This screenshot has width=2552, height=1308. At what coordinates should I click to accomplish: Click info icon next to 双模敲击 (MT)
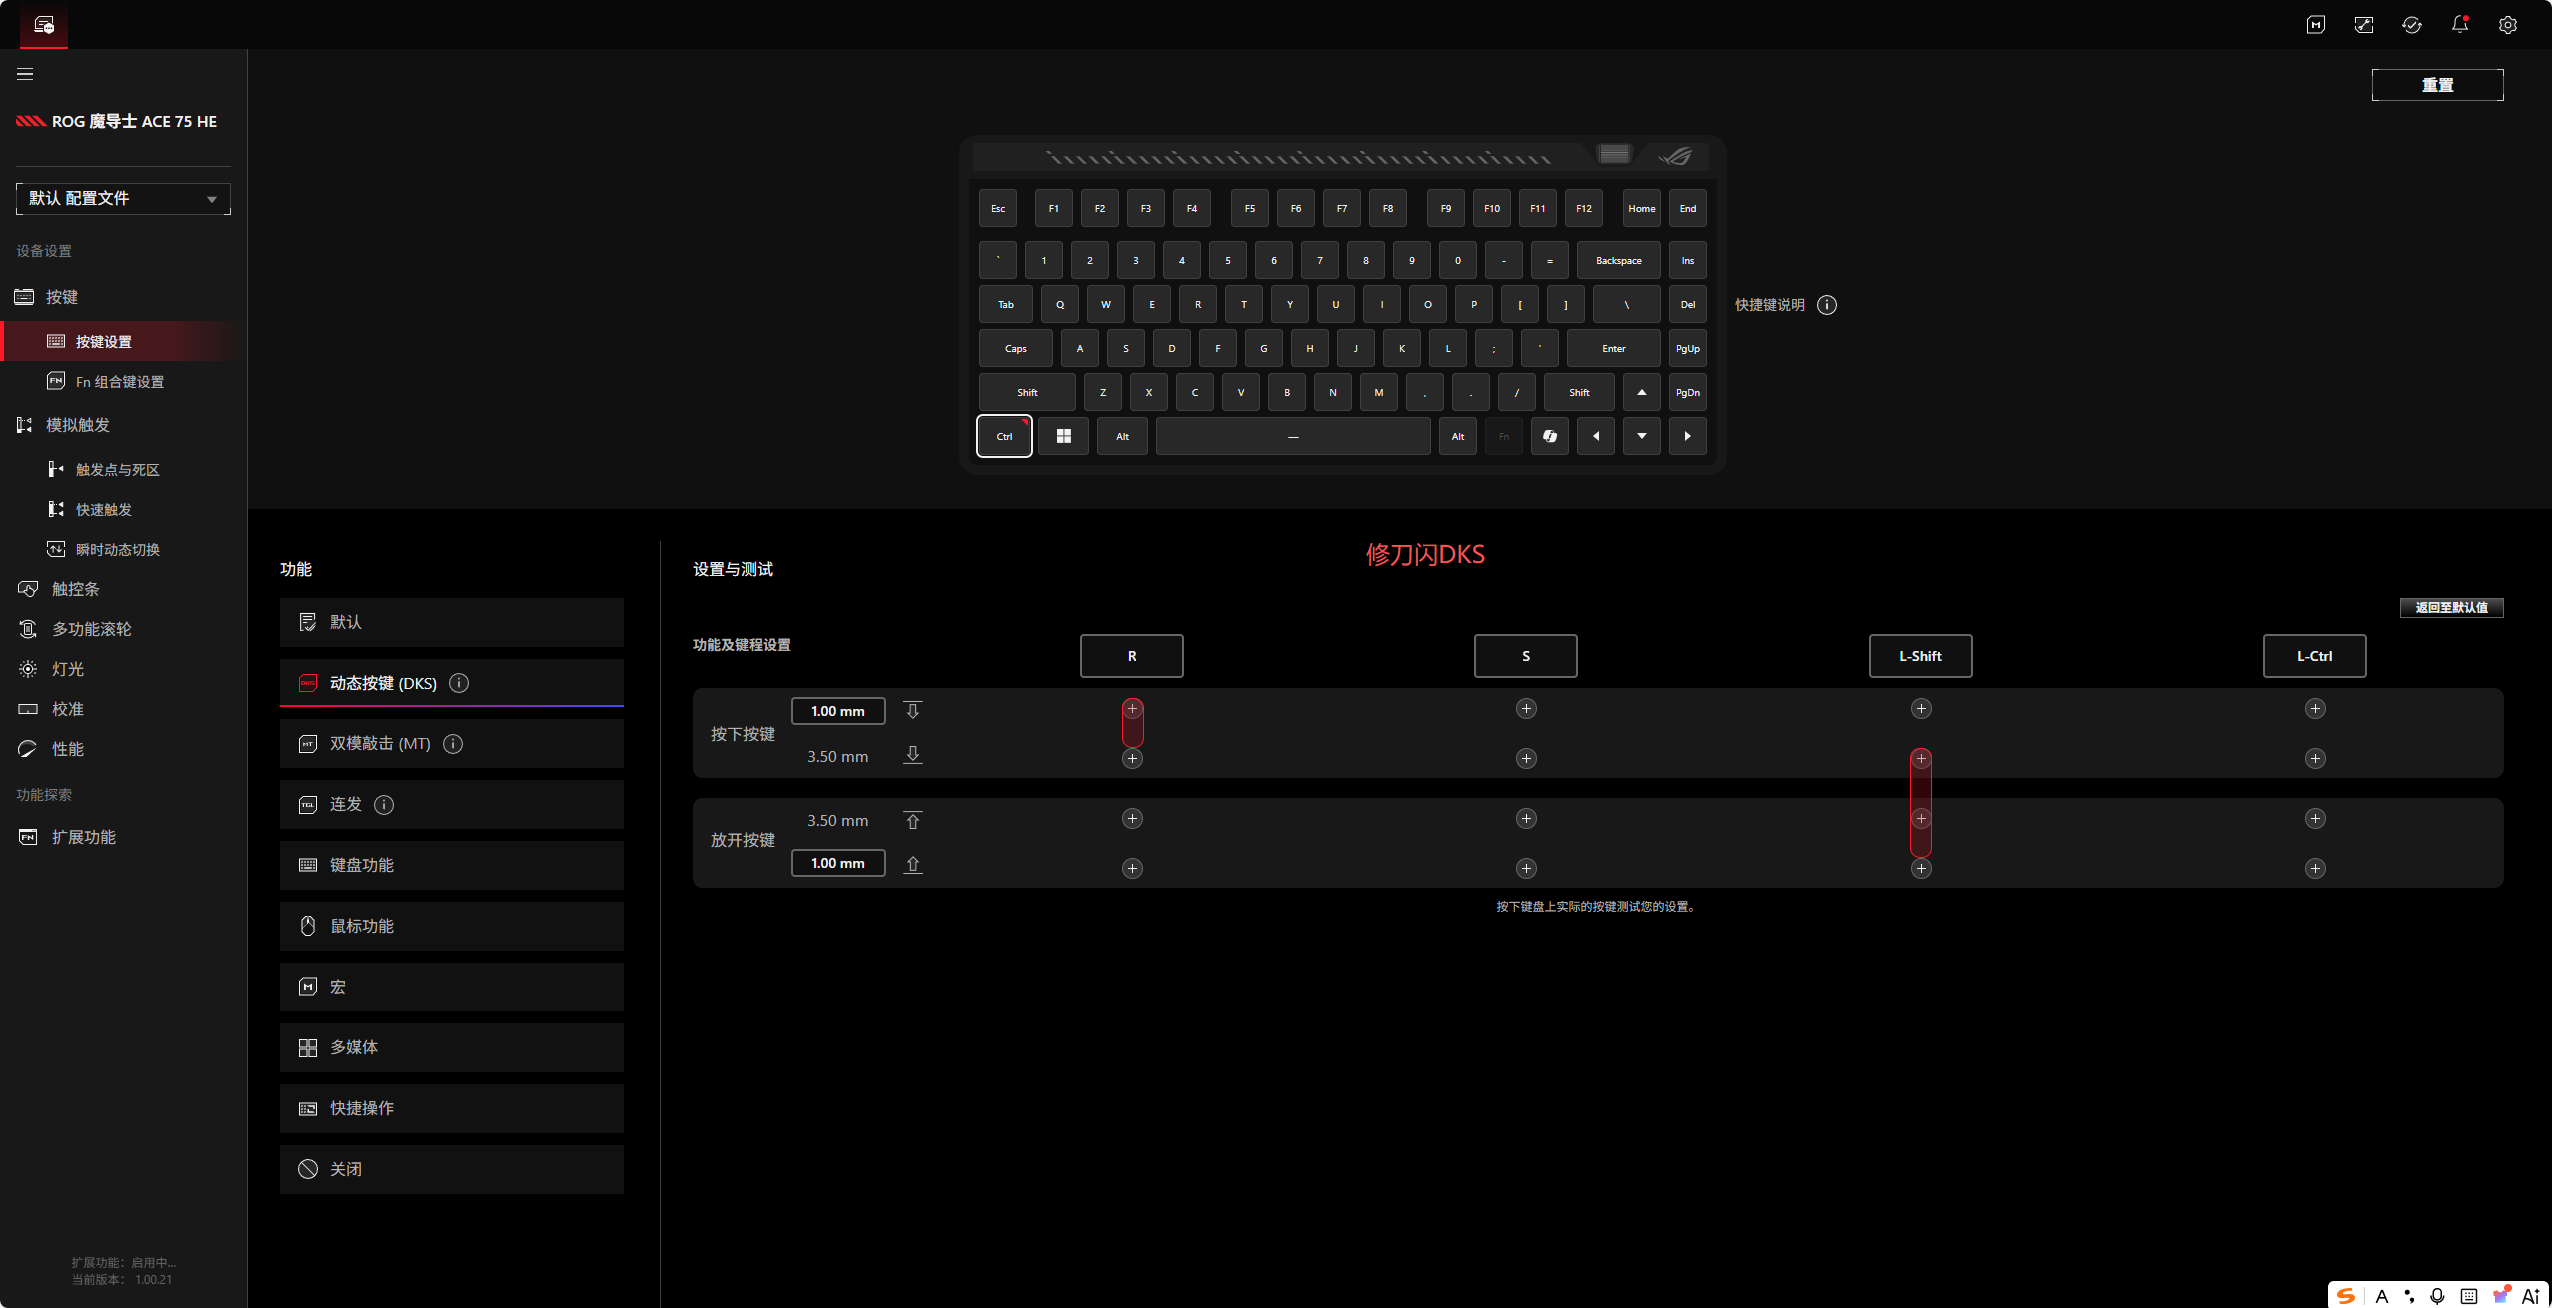(x=453, y=744)
